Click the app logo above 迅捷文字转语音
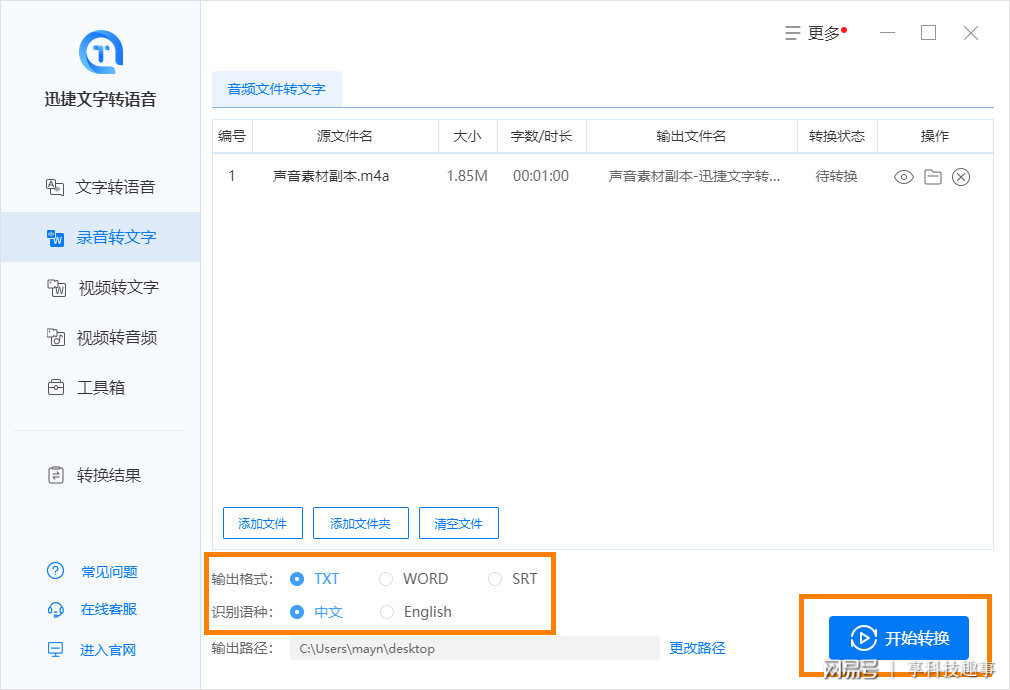 point(100,52)
